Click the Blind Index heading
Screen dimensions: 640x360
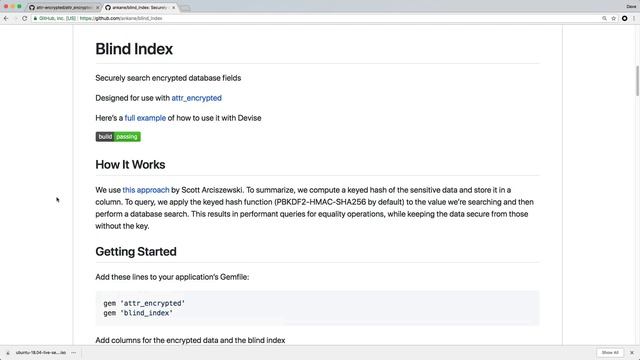click(134, 49)
